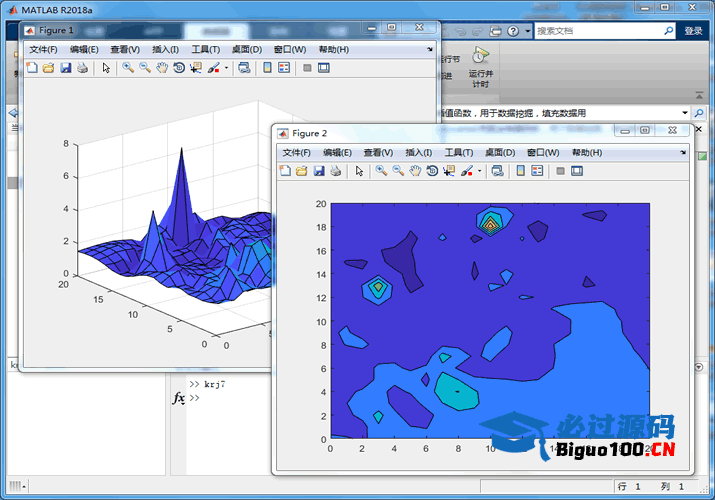Open 帮助(H) menu in Figure 2
Image resolution: width=715 pixels, height=500 pixels.
pos(587,153)
